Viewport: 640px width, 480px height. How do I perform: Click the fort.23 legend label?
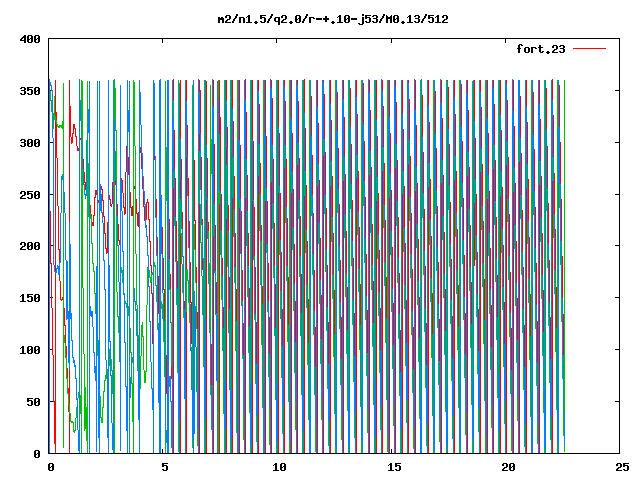(x=540, y=49)
